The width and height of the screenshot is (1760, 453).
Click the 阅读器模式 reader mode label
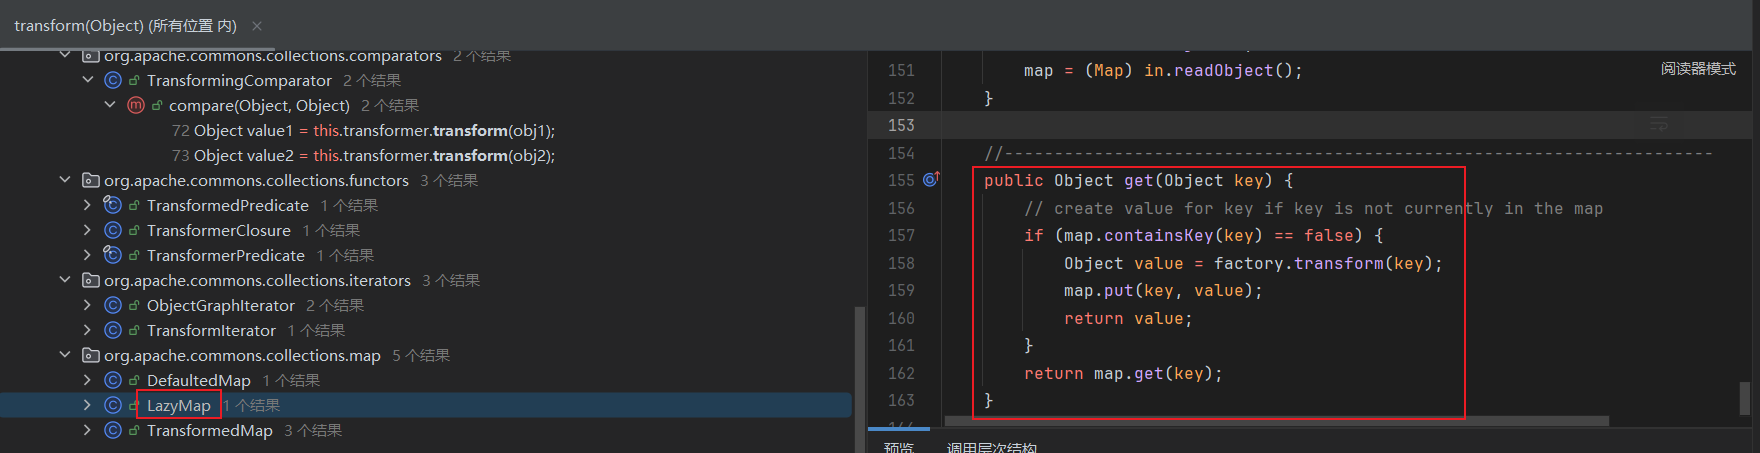click(1698, 69)
